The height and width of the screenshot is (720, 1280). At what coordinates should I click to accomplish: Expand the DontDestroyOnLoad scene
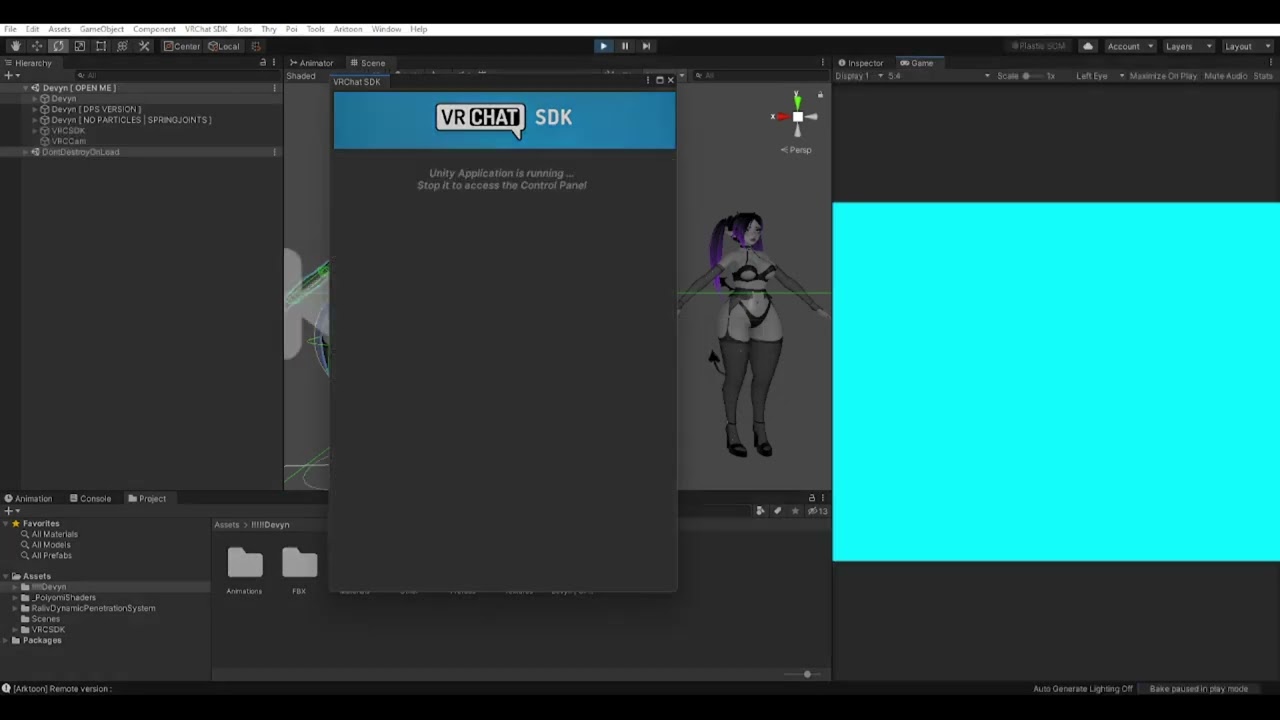point(26,152)
